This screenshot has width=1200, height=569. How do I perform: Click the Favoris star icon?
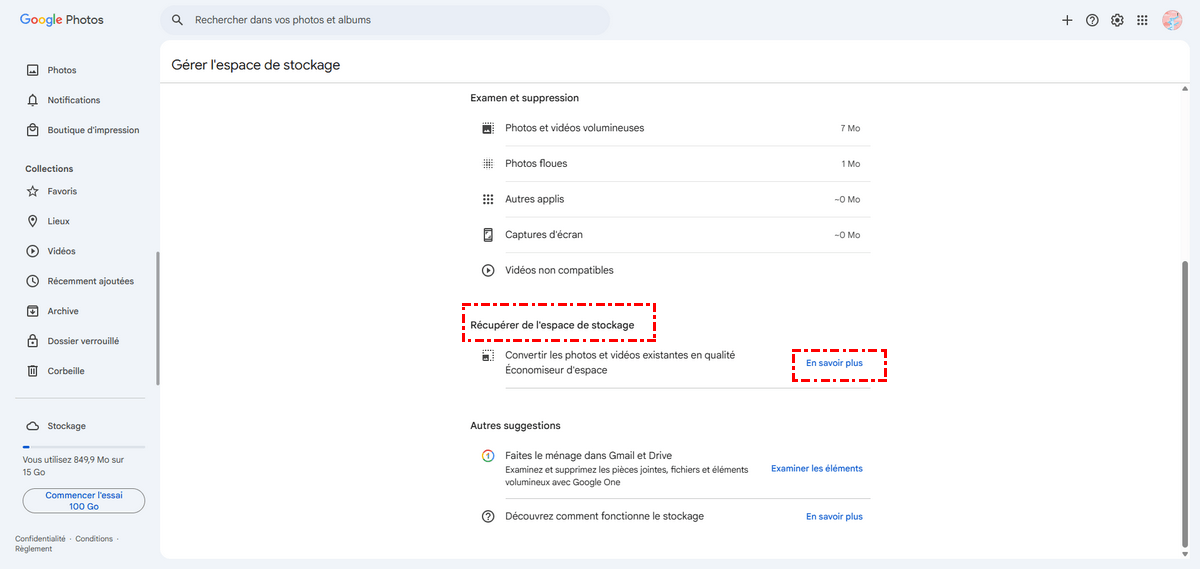pos(33,191)
